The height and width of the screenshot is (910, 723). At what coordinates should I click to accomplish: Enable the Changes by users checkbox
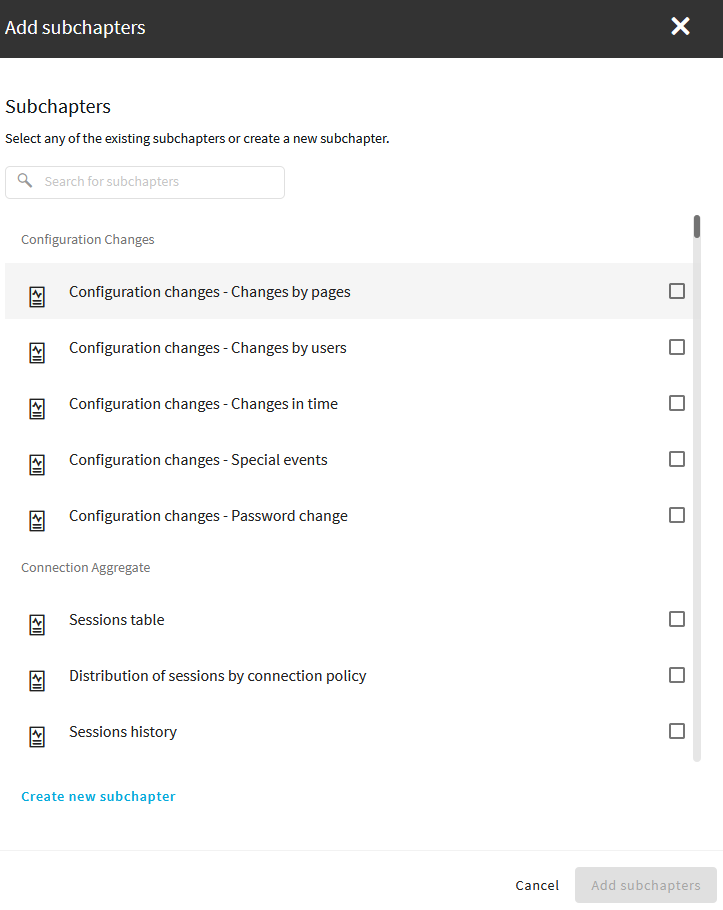pos(677,347)
